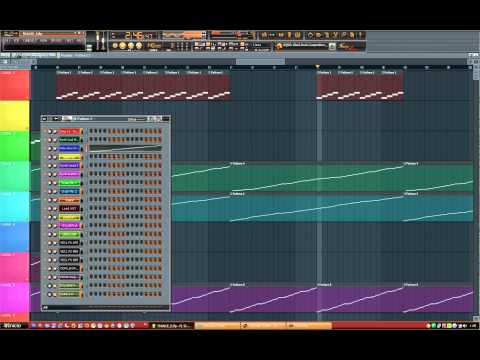Select the bottom olive channel button
Image resolution: width=480 pixels, height=360 pixels.
69,294
